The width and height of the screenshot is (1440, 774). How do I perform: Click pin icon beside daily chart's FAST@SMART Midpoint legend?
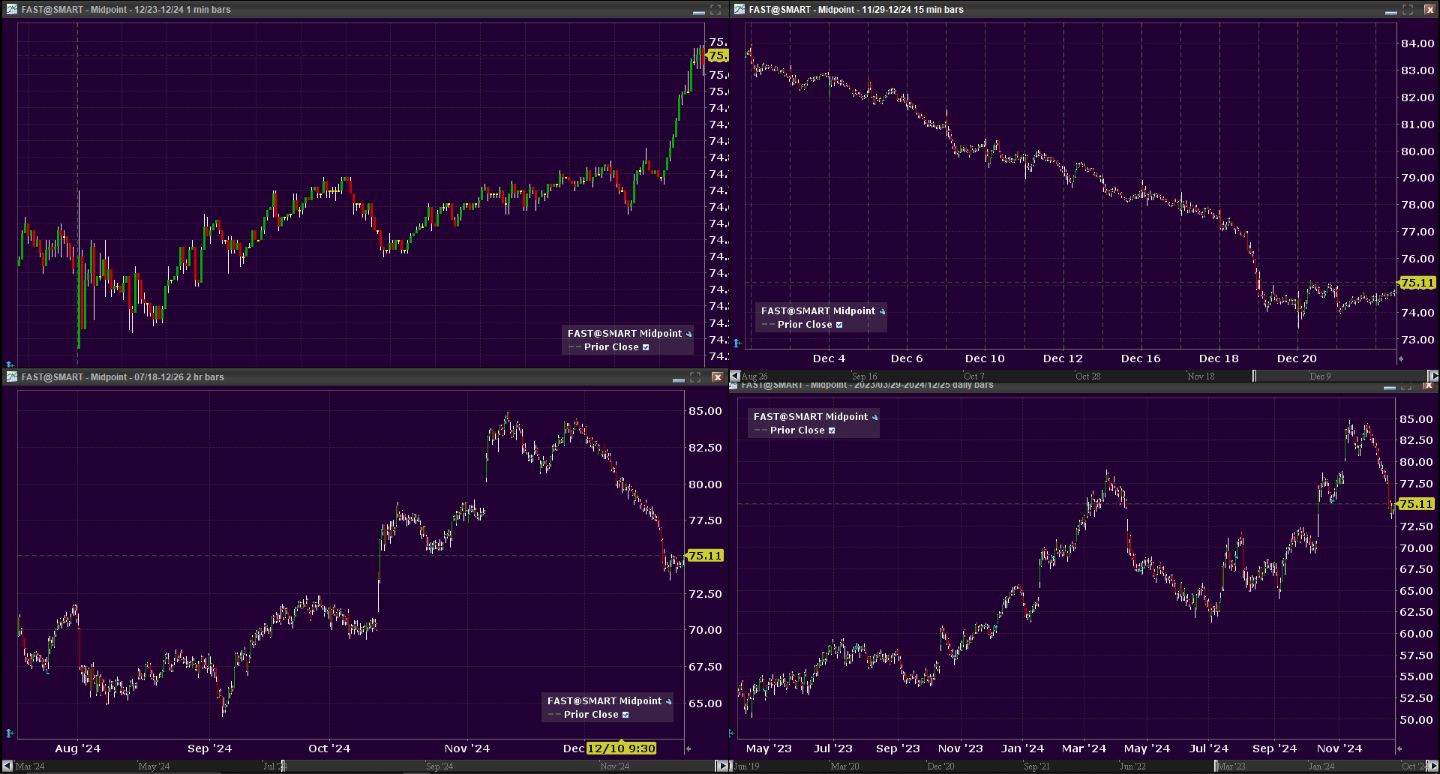pos(874,417)
